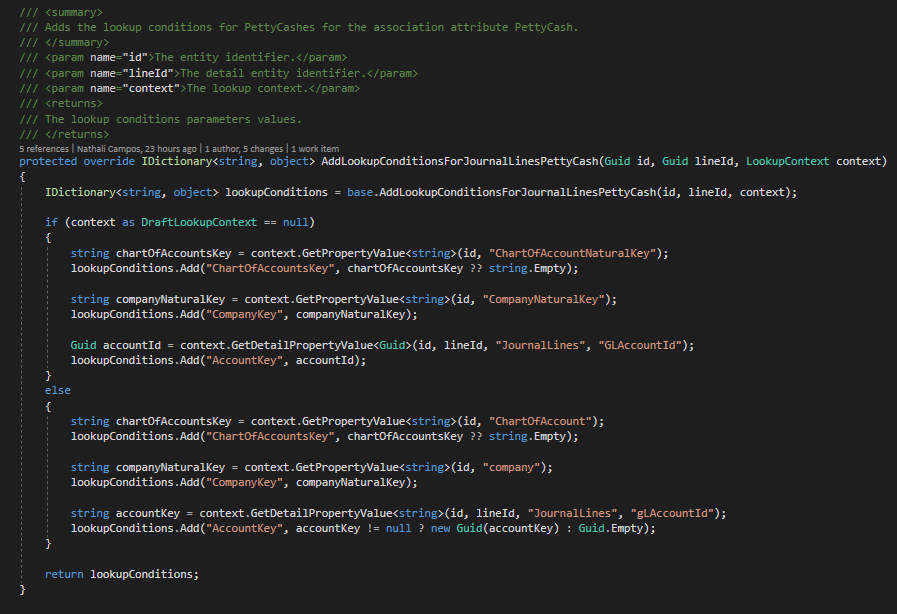Screen dimensions: 897x614
Task: Click the "JournalLines" string in the if block
Action: click(x=540, y=345)
